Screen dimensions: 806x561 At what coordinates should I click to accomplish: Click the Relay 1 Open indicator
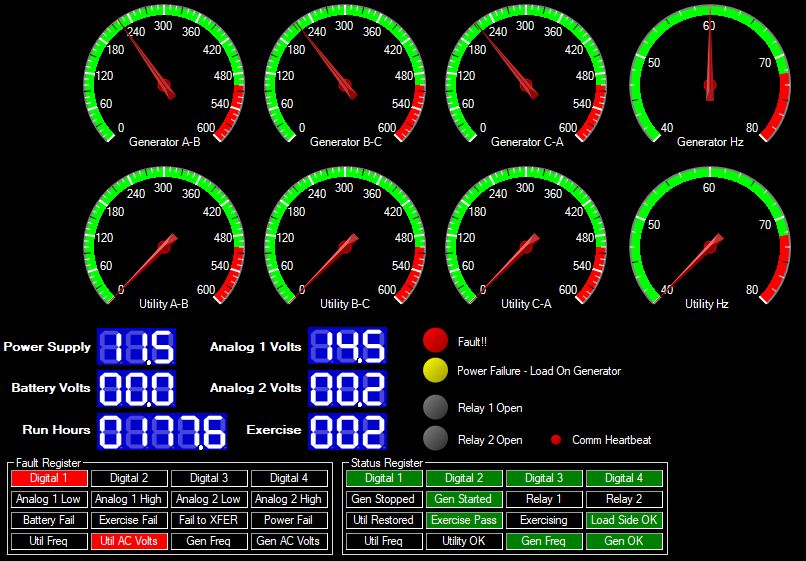(436, 408)
